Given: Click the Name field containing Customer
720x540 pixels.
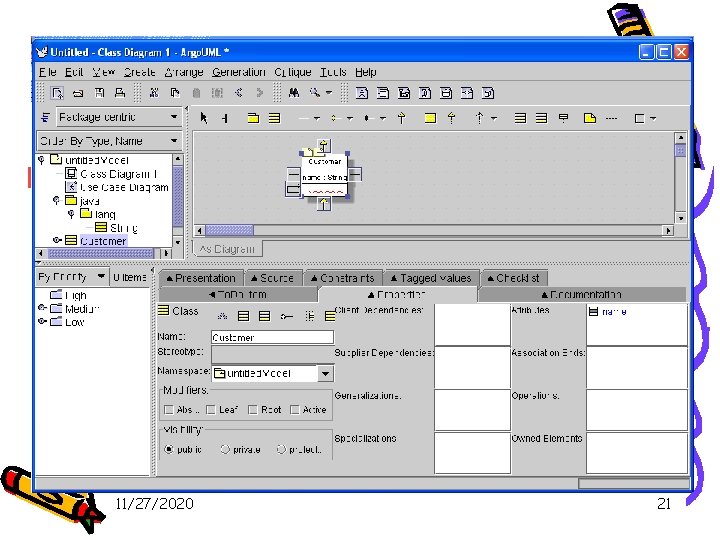Looking at the screenshot, I should pyautogui.click(x=272, y=338).
